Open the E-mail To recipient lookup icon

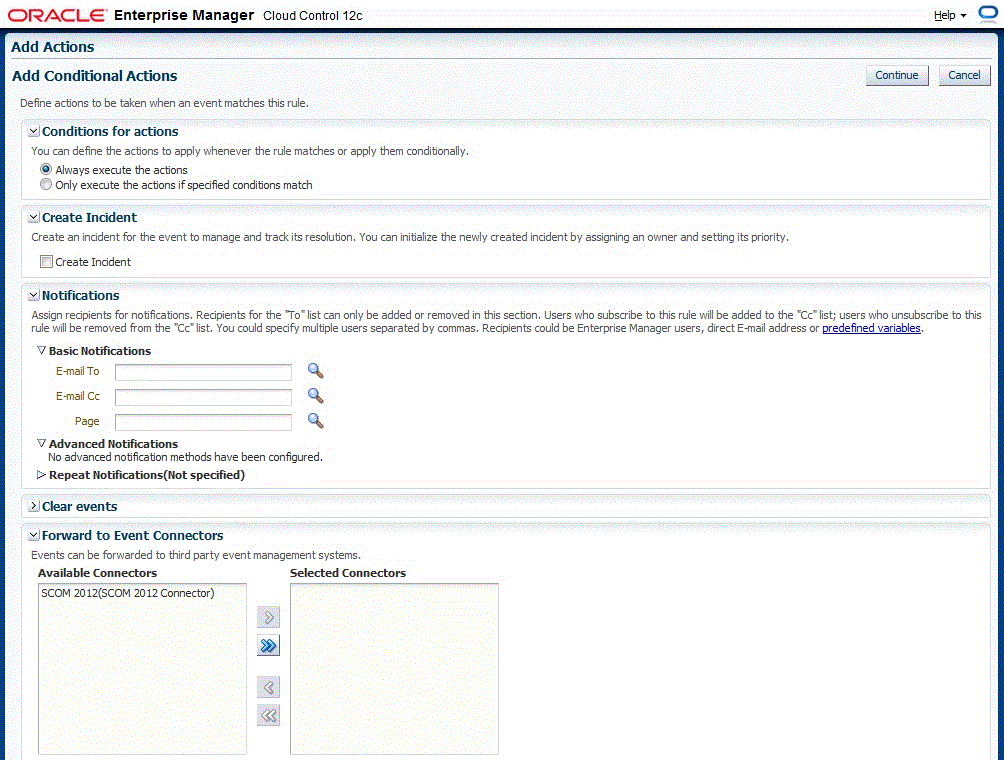click(x=316, y=371)
